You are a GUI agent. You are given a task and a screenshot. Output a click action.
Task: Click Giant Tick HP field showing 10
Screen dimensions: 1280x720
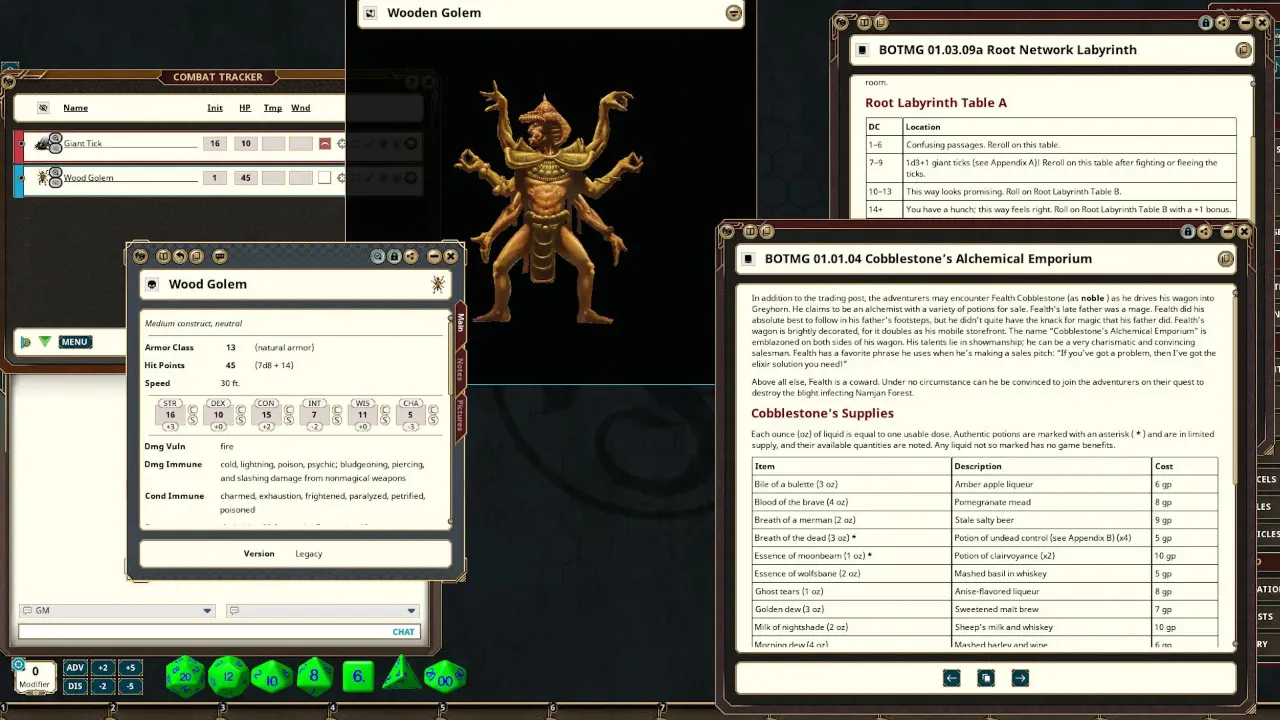pyautogui.click(x=245, y=144)
